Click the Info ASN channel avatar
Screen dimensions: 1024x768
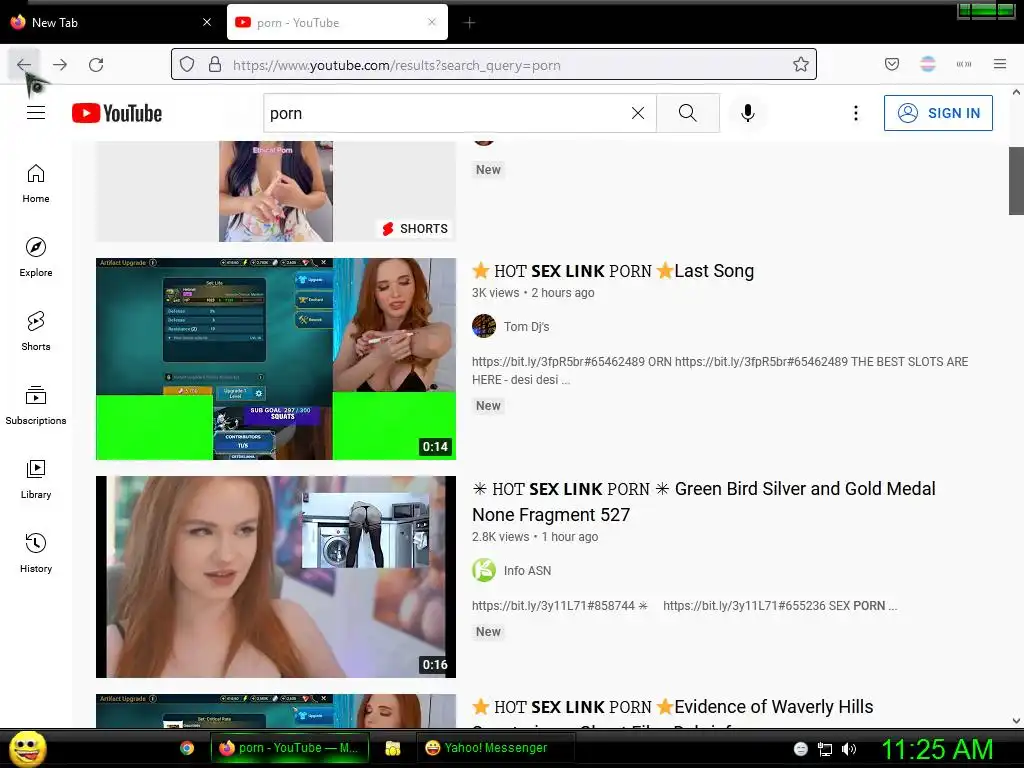pyautogui.click(x=484, y=570)
